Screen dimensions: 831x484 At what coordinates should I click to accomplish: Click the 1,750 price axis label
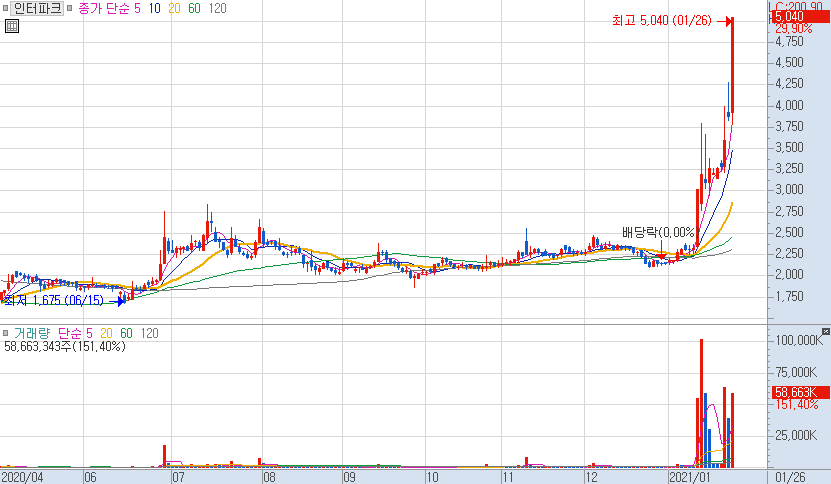(x=790, y=296)
